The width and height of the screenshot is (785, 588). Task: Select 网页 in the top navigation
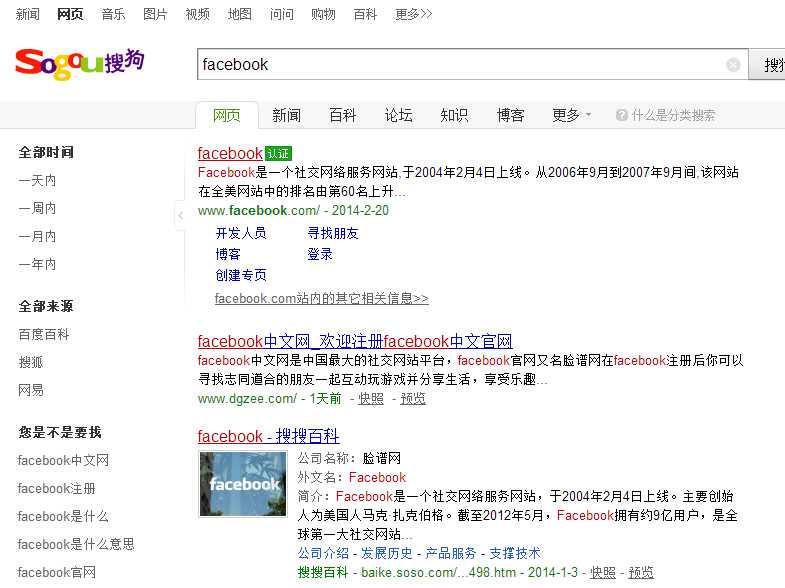70,14
